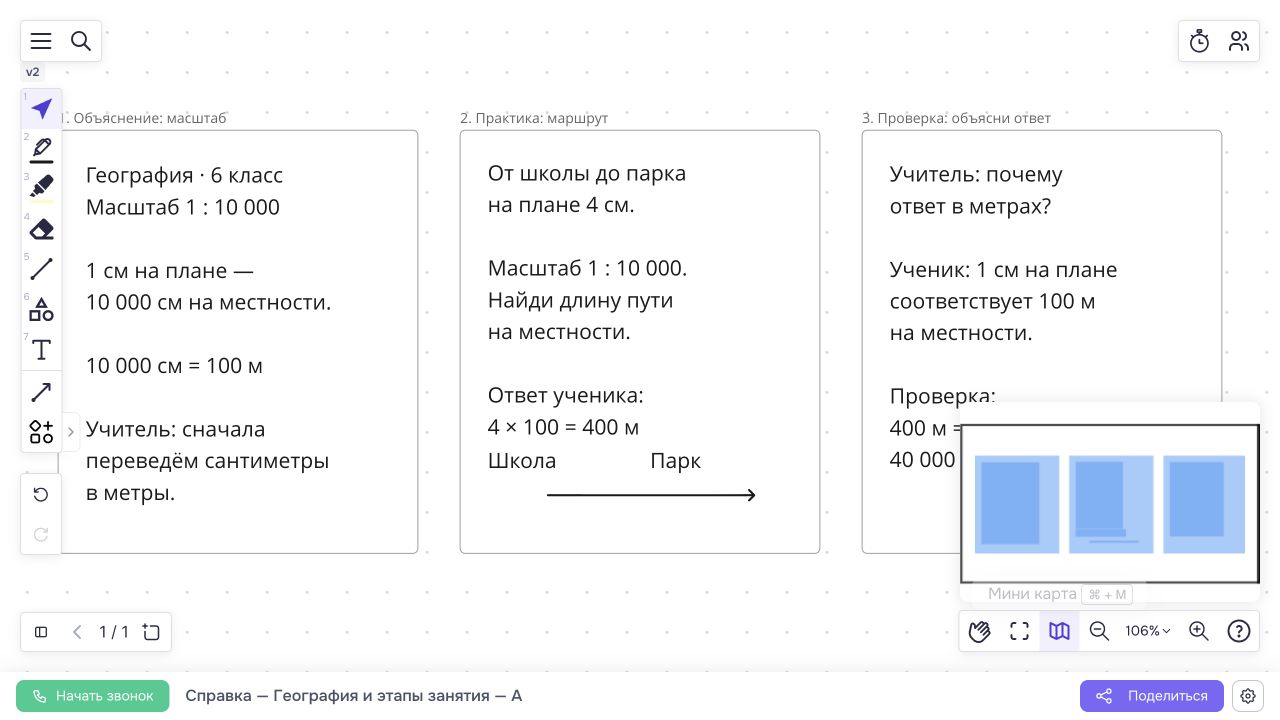Click the mini map overview
1280x720 pixels.
(1109, 504)
